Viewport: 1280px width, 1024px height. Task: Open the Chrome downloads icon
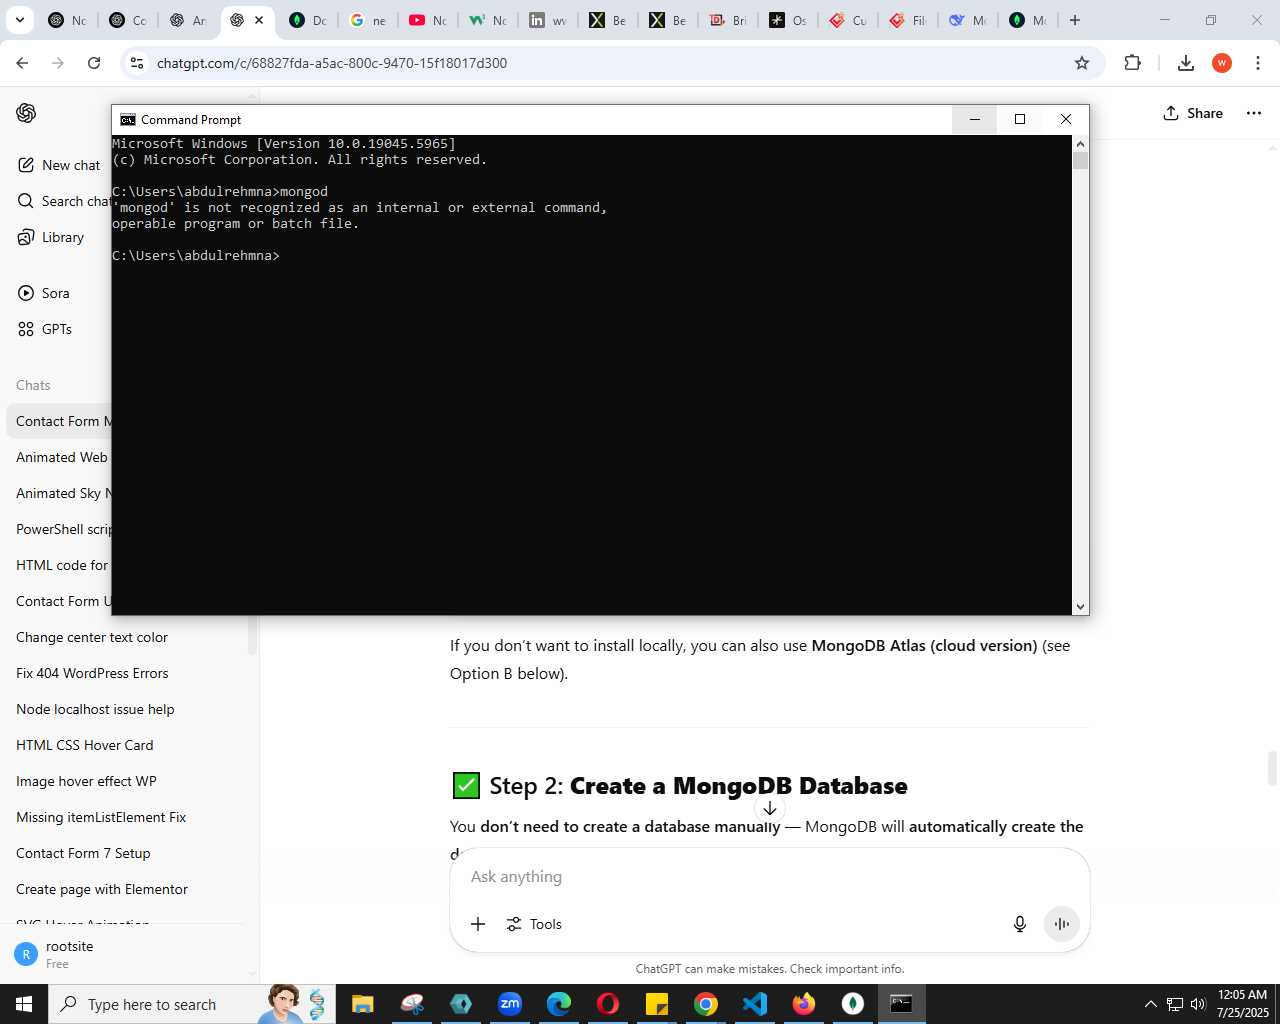[x=1186, y=63]
